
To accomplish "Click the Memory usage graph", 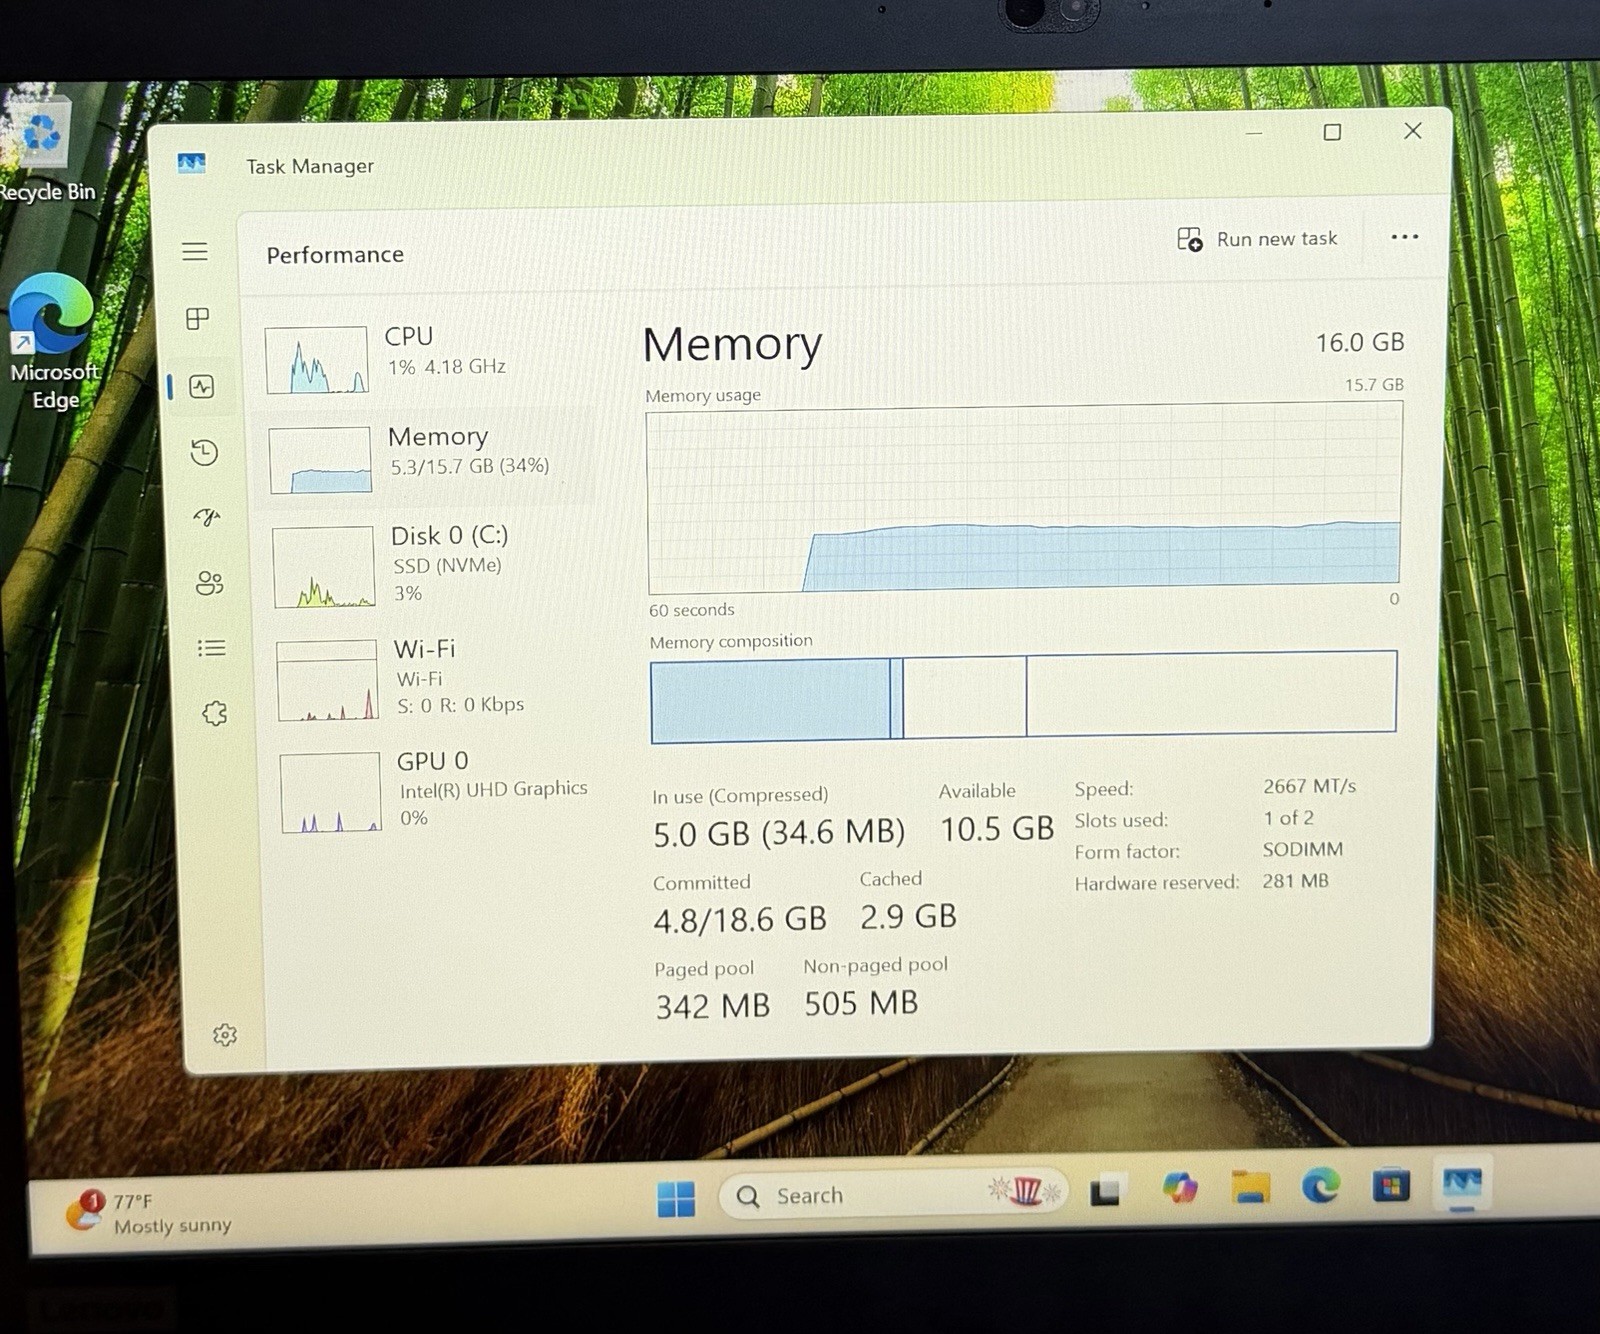I will [1024, 497].
